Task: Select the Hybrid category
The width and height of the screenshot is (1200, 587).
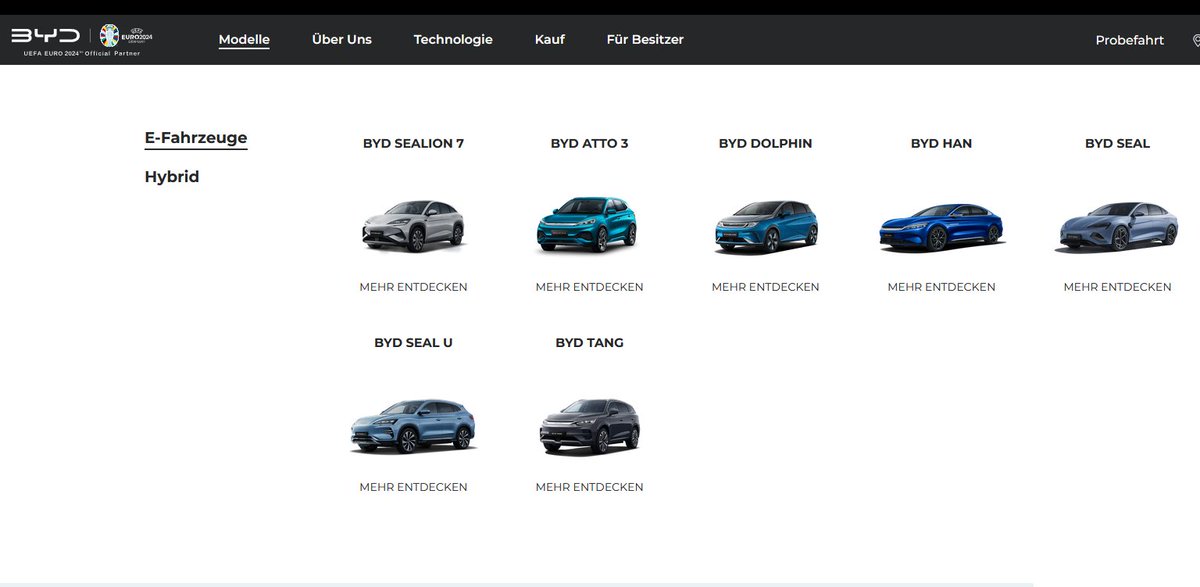Action: 172,177
